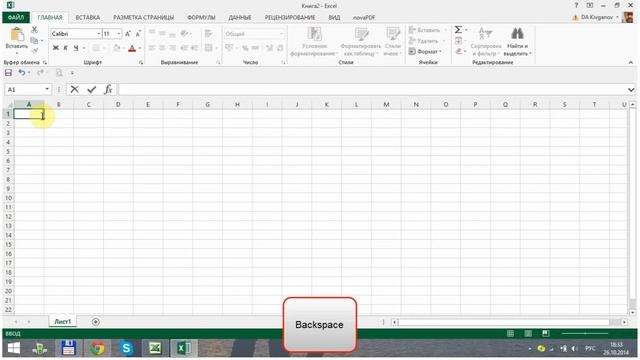Click the Undo arrow icon

(x=22, y=73)
